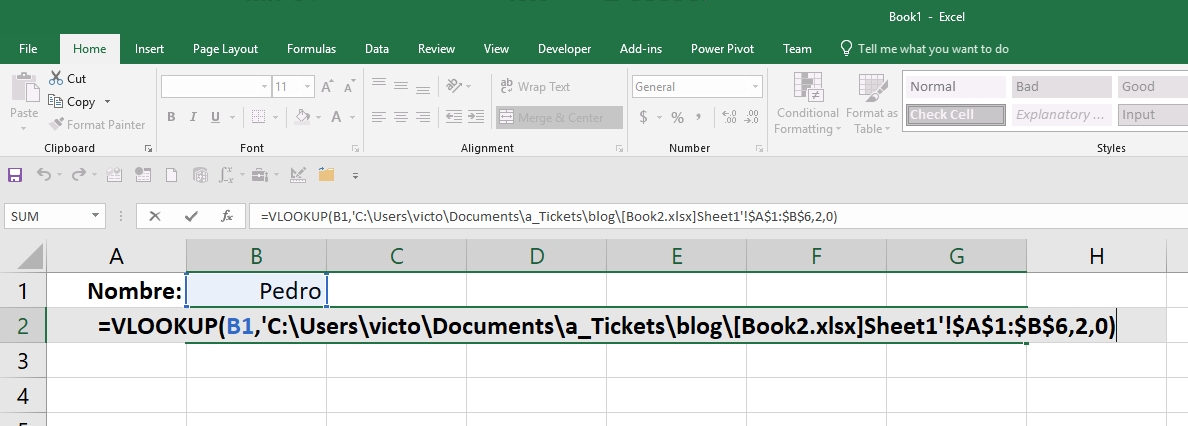1188x426 pixels.
Task: Open the Insert Function fx dialog
Action: tap(227, 215)
